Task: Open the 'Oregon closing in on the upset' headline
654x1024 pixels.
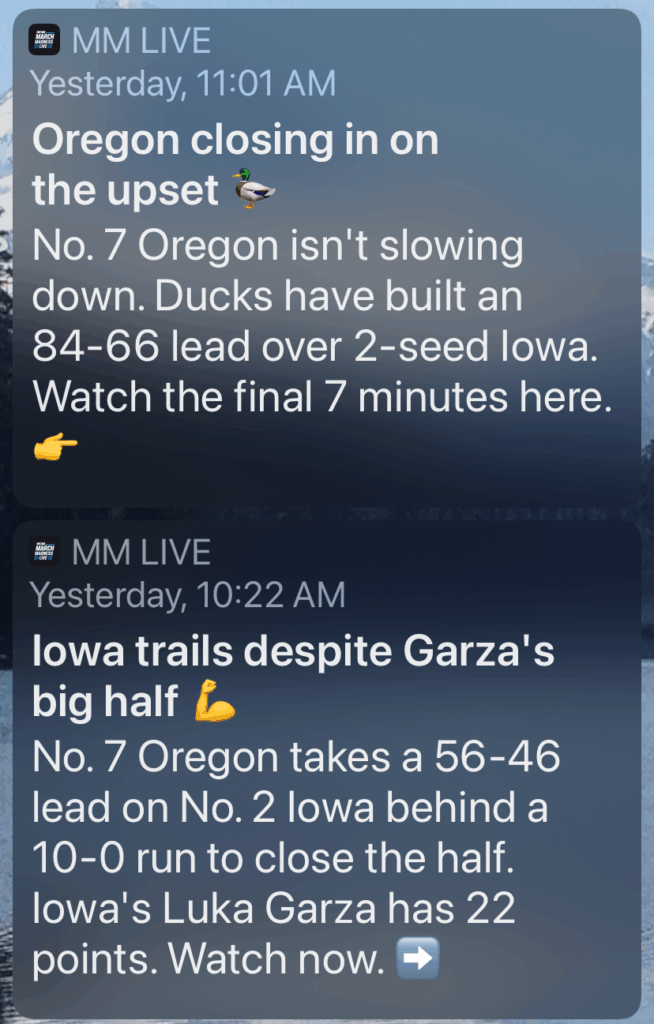Action: [235, 164]
